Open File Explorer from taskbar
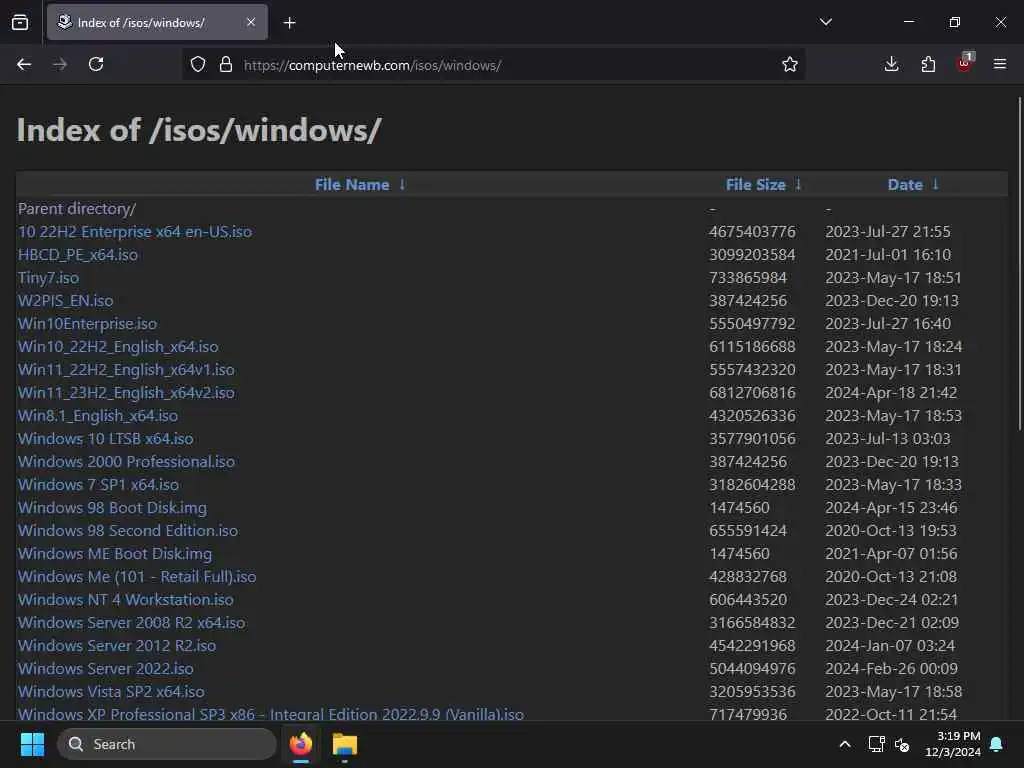 [345, 744]
